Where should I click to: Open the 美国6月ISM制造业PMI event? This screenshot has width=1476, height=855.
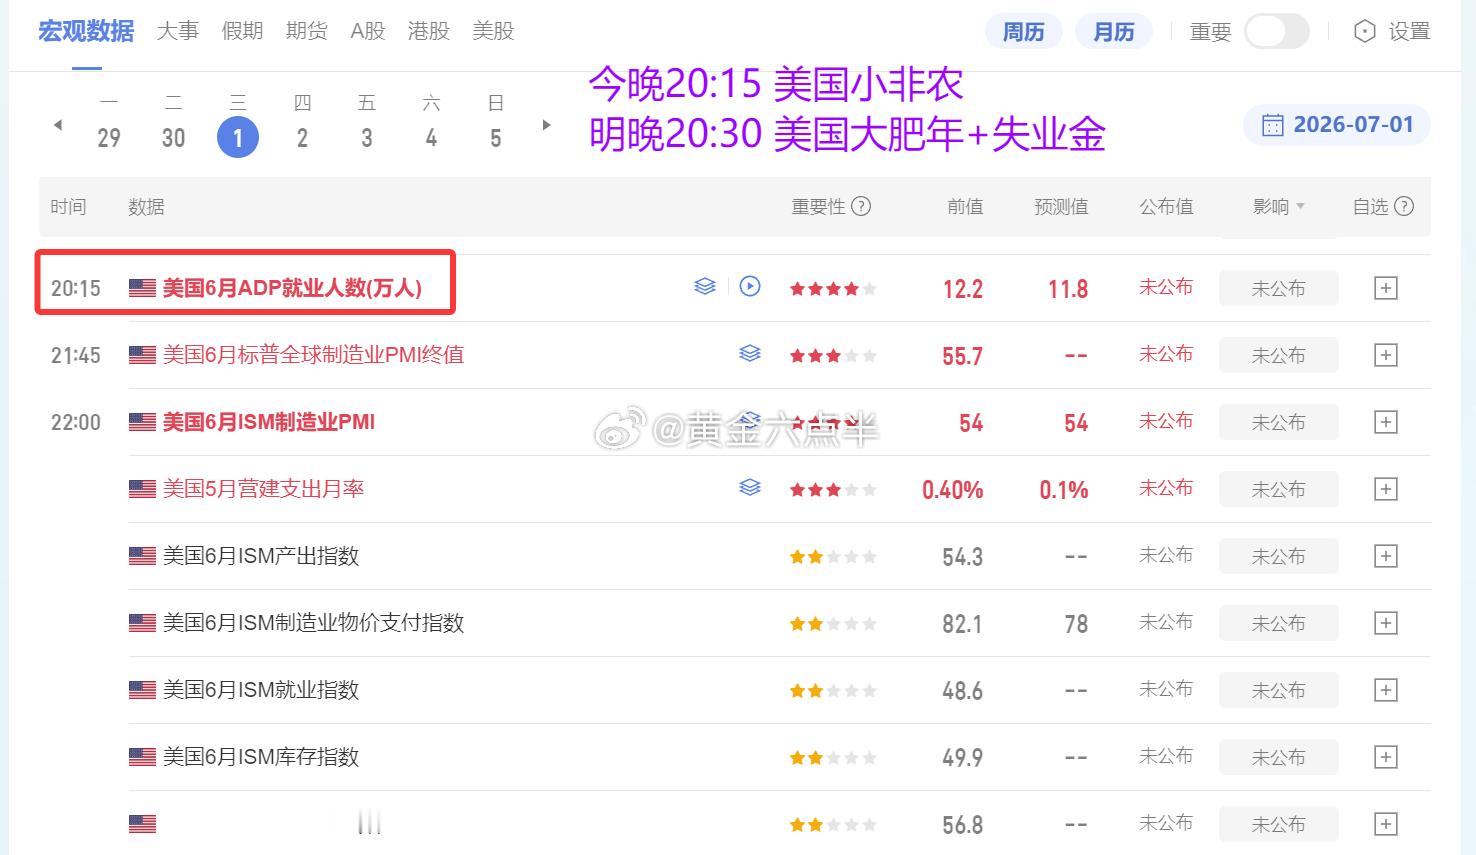[x=269, y=422]
